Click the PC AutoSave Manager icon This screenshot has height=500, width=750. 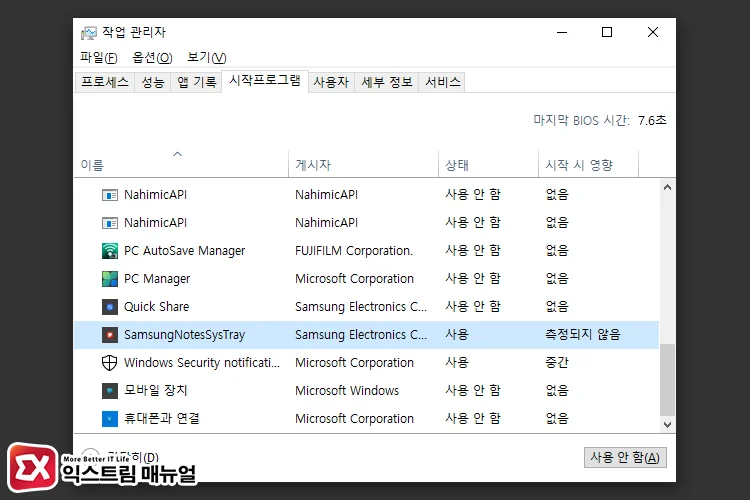coord(110,251)
